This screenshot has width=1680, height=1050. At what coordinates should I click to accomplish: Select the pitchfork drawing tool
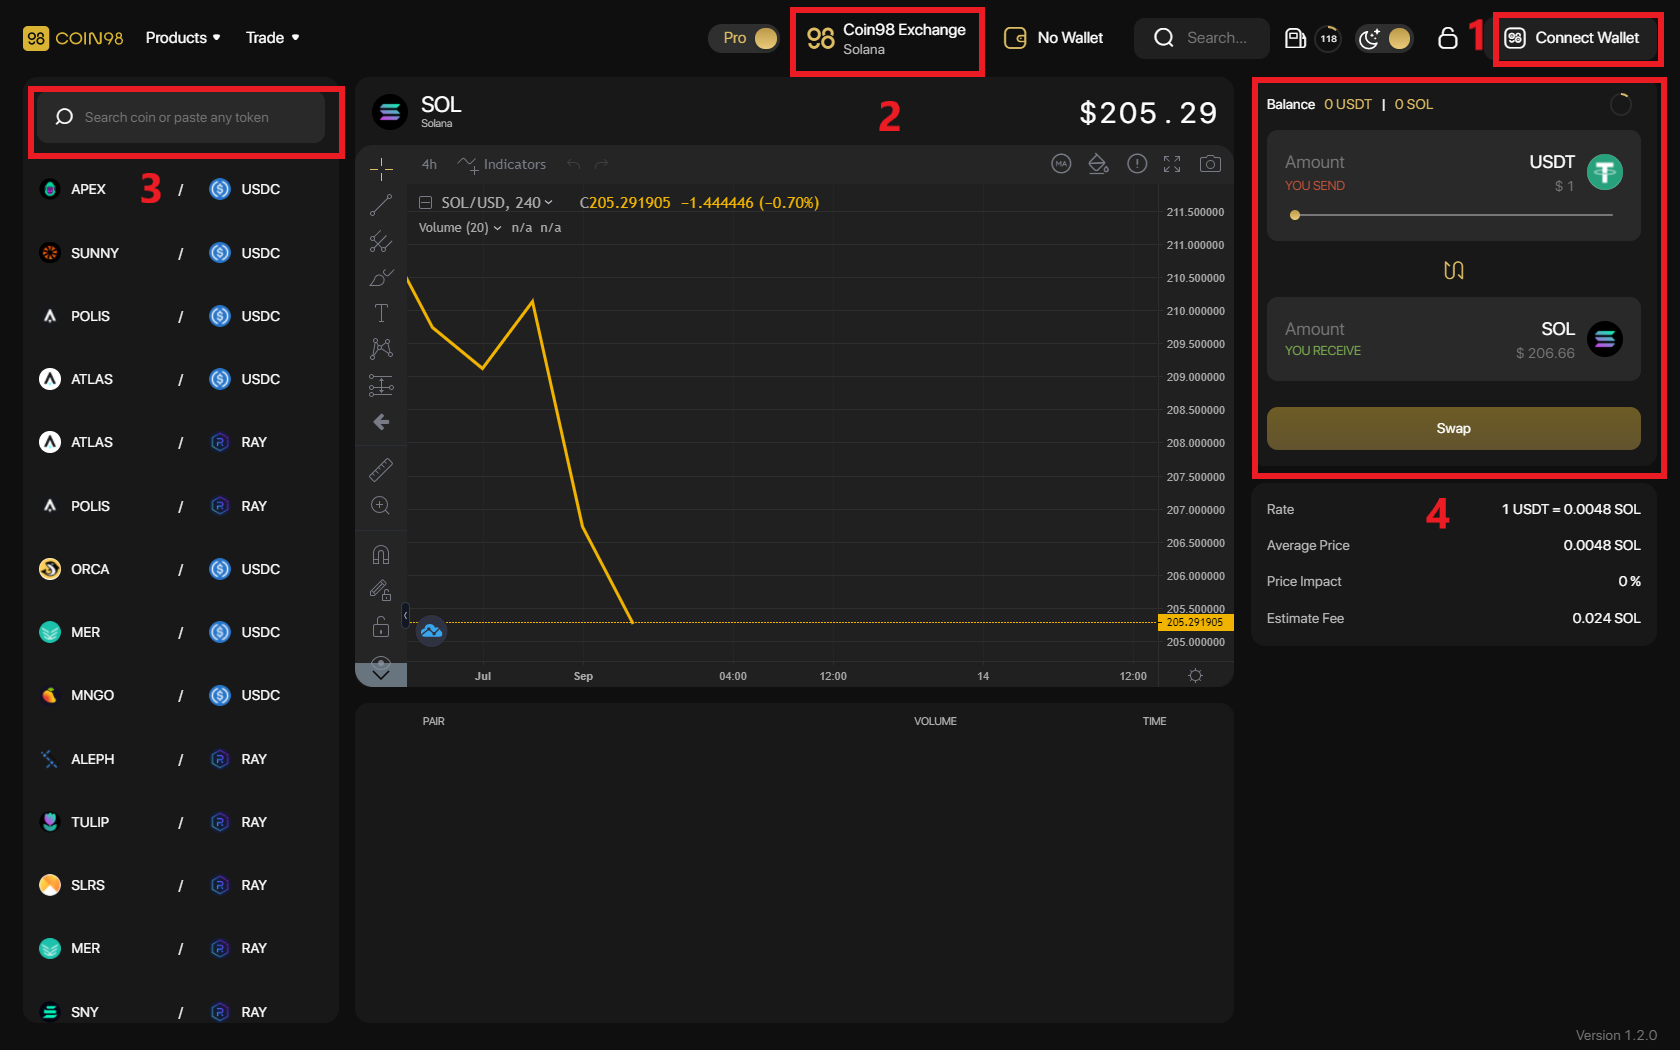(381, 241)
